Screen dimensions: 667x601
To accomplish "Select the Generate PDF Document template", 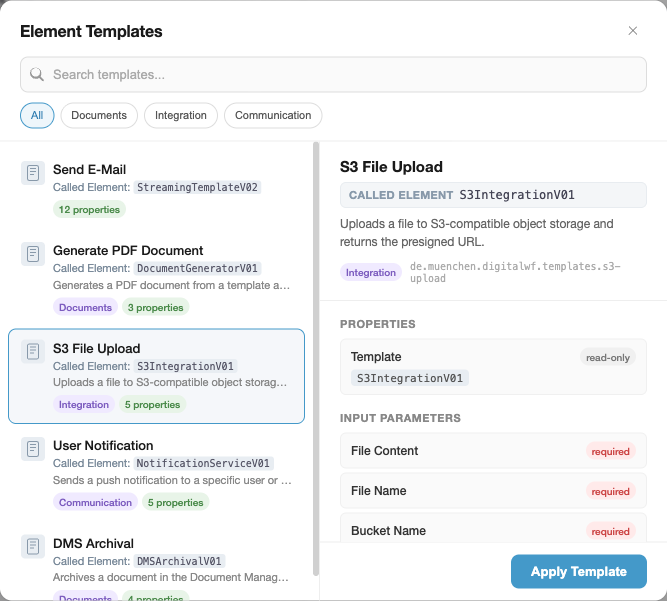I will click(157, 279).
